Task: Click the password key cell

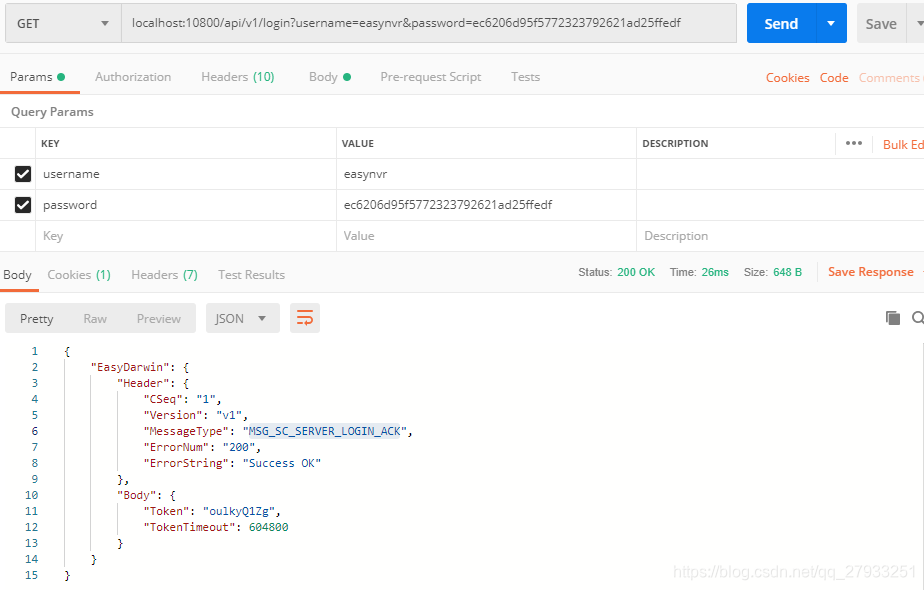Action: pyautogui.click(x=186, y=205)
